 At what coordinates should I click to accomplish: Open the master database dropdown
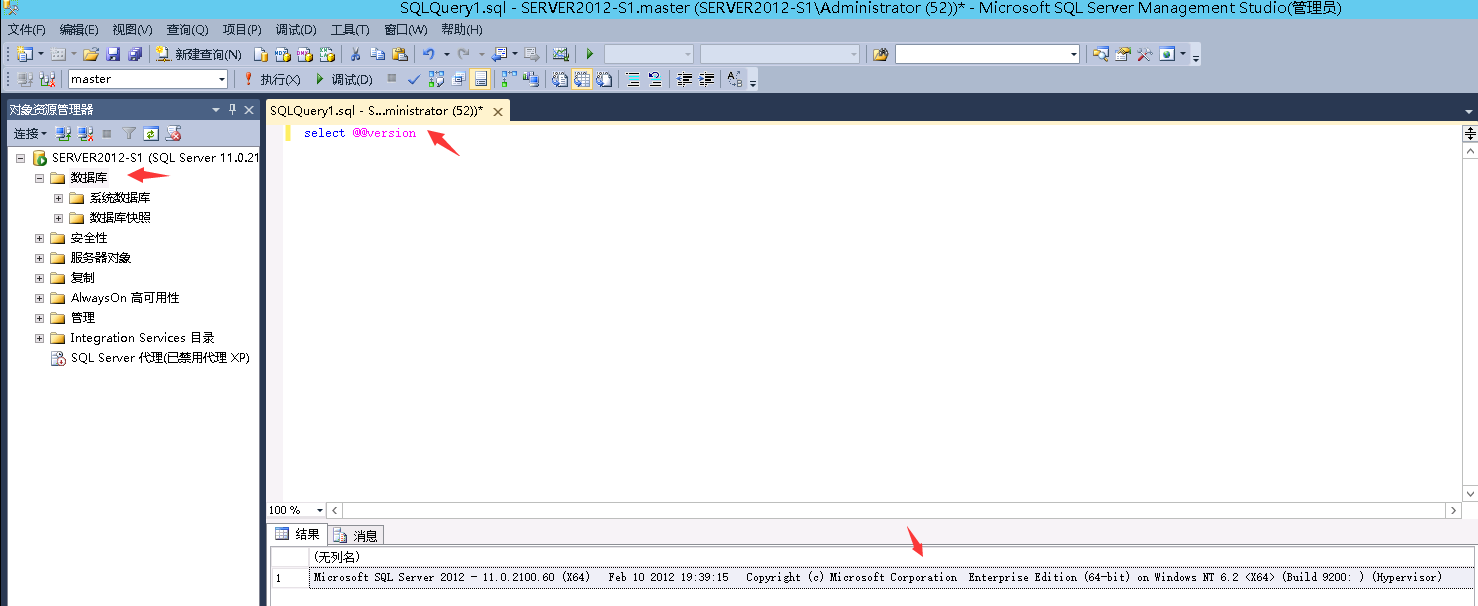click(222, 79)
